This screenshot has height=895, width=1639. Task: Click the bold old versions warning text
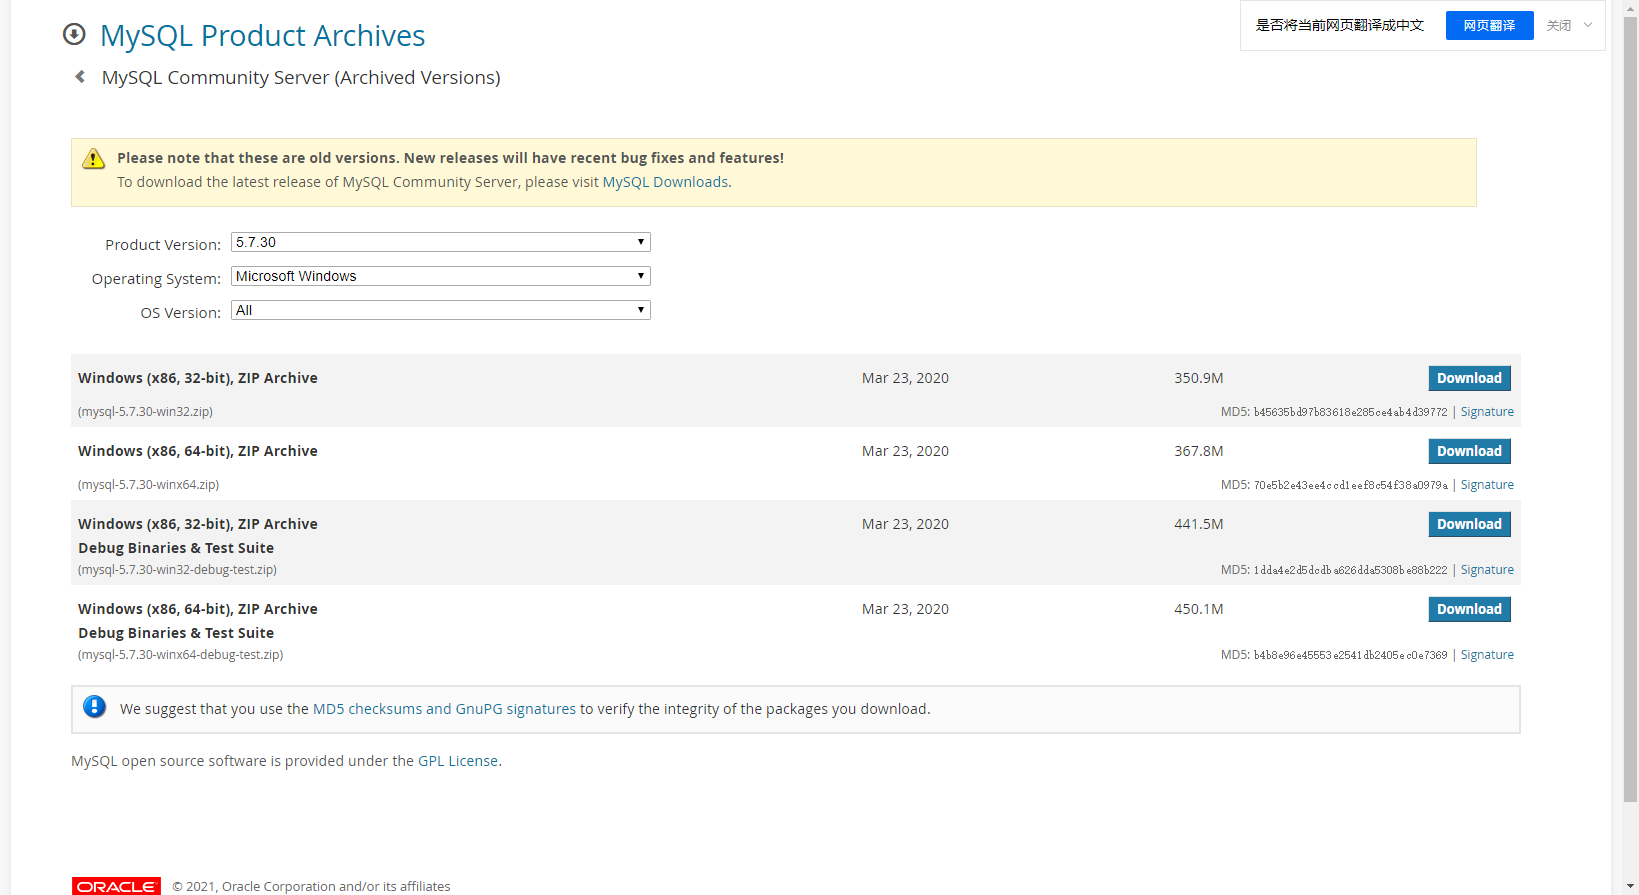(450, 158)
